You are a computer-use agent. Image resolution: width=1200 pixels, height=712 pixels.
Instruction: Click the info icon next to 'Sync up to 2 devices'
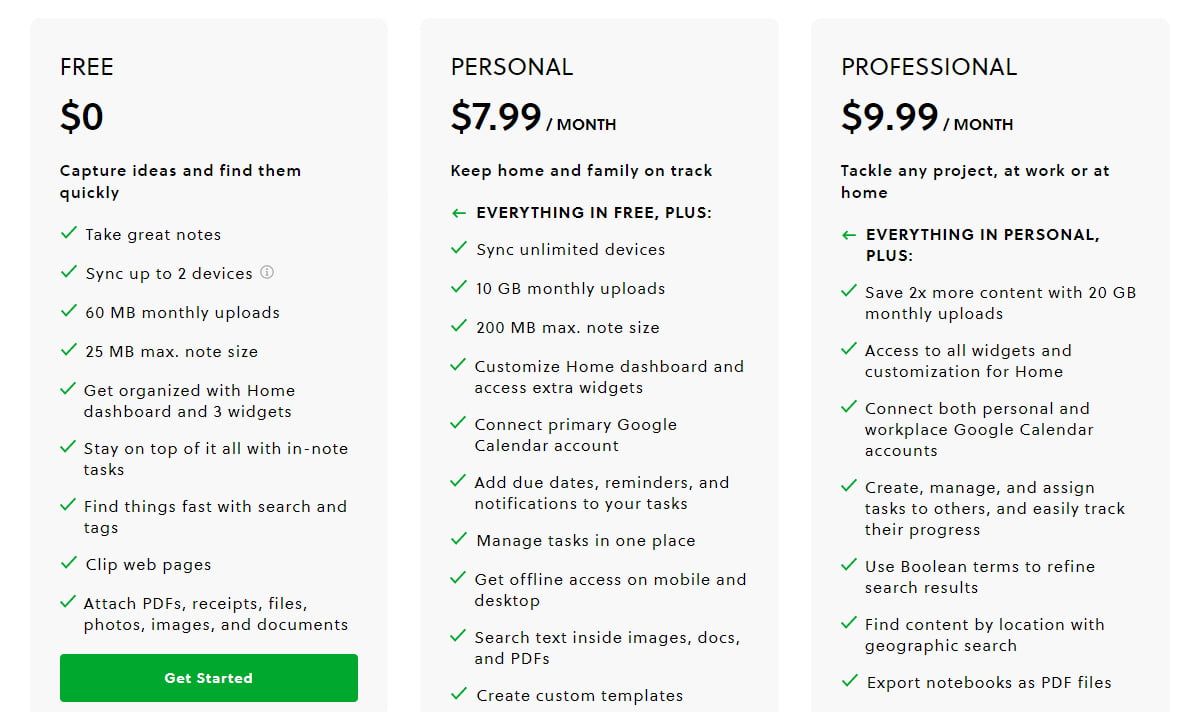coord(267,272)
